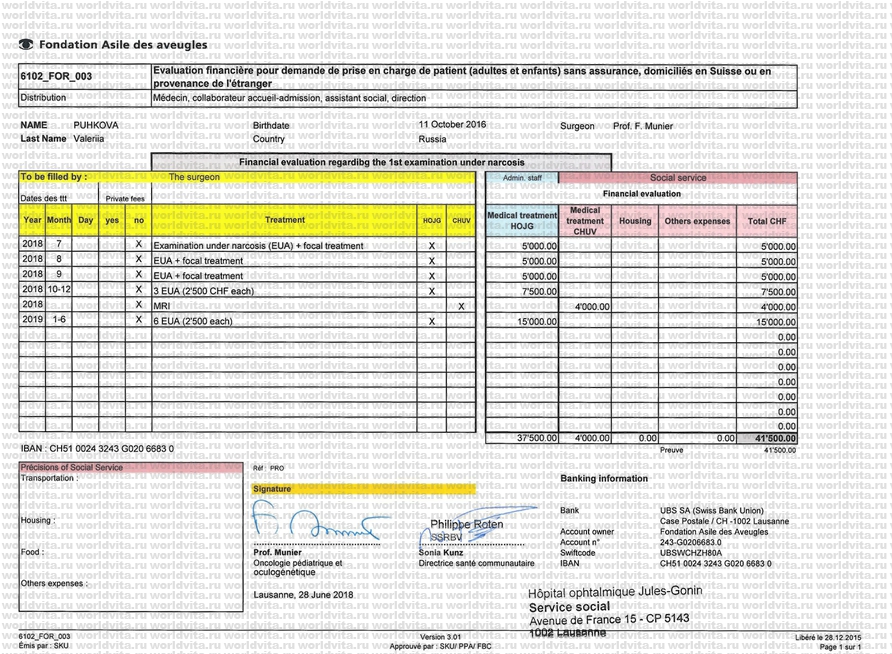This screenshot has width=892, height=654.
Task: Click the "Others expenses" column header in cost table
Action: (x=697, y=221)
